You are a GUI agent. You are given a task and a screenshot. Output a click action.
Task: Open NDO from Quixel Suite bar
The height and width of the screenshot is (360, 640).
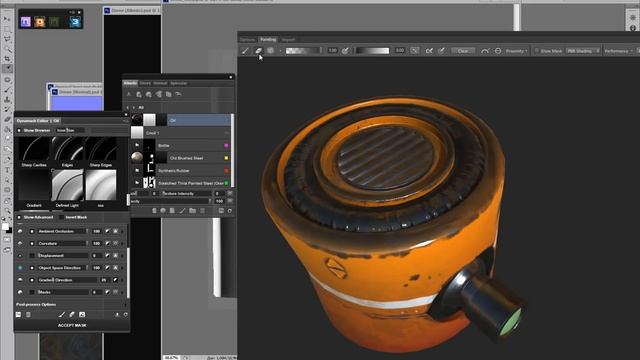point(25,22)
